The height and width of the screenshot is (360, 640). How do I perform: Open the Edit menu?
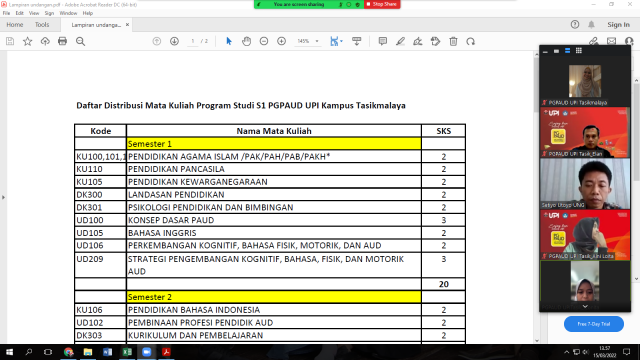point(20,13)
